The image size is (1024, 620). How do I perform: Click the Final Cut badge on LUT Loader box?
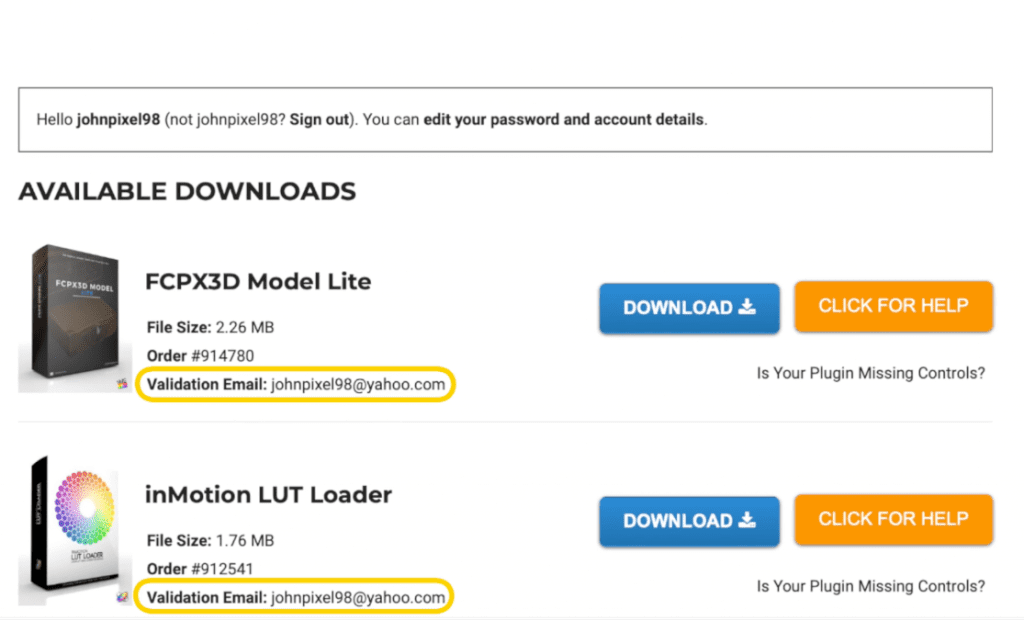pos(123,596)
